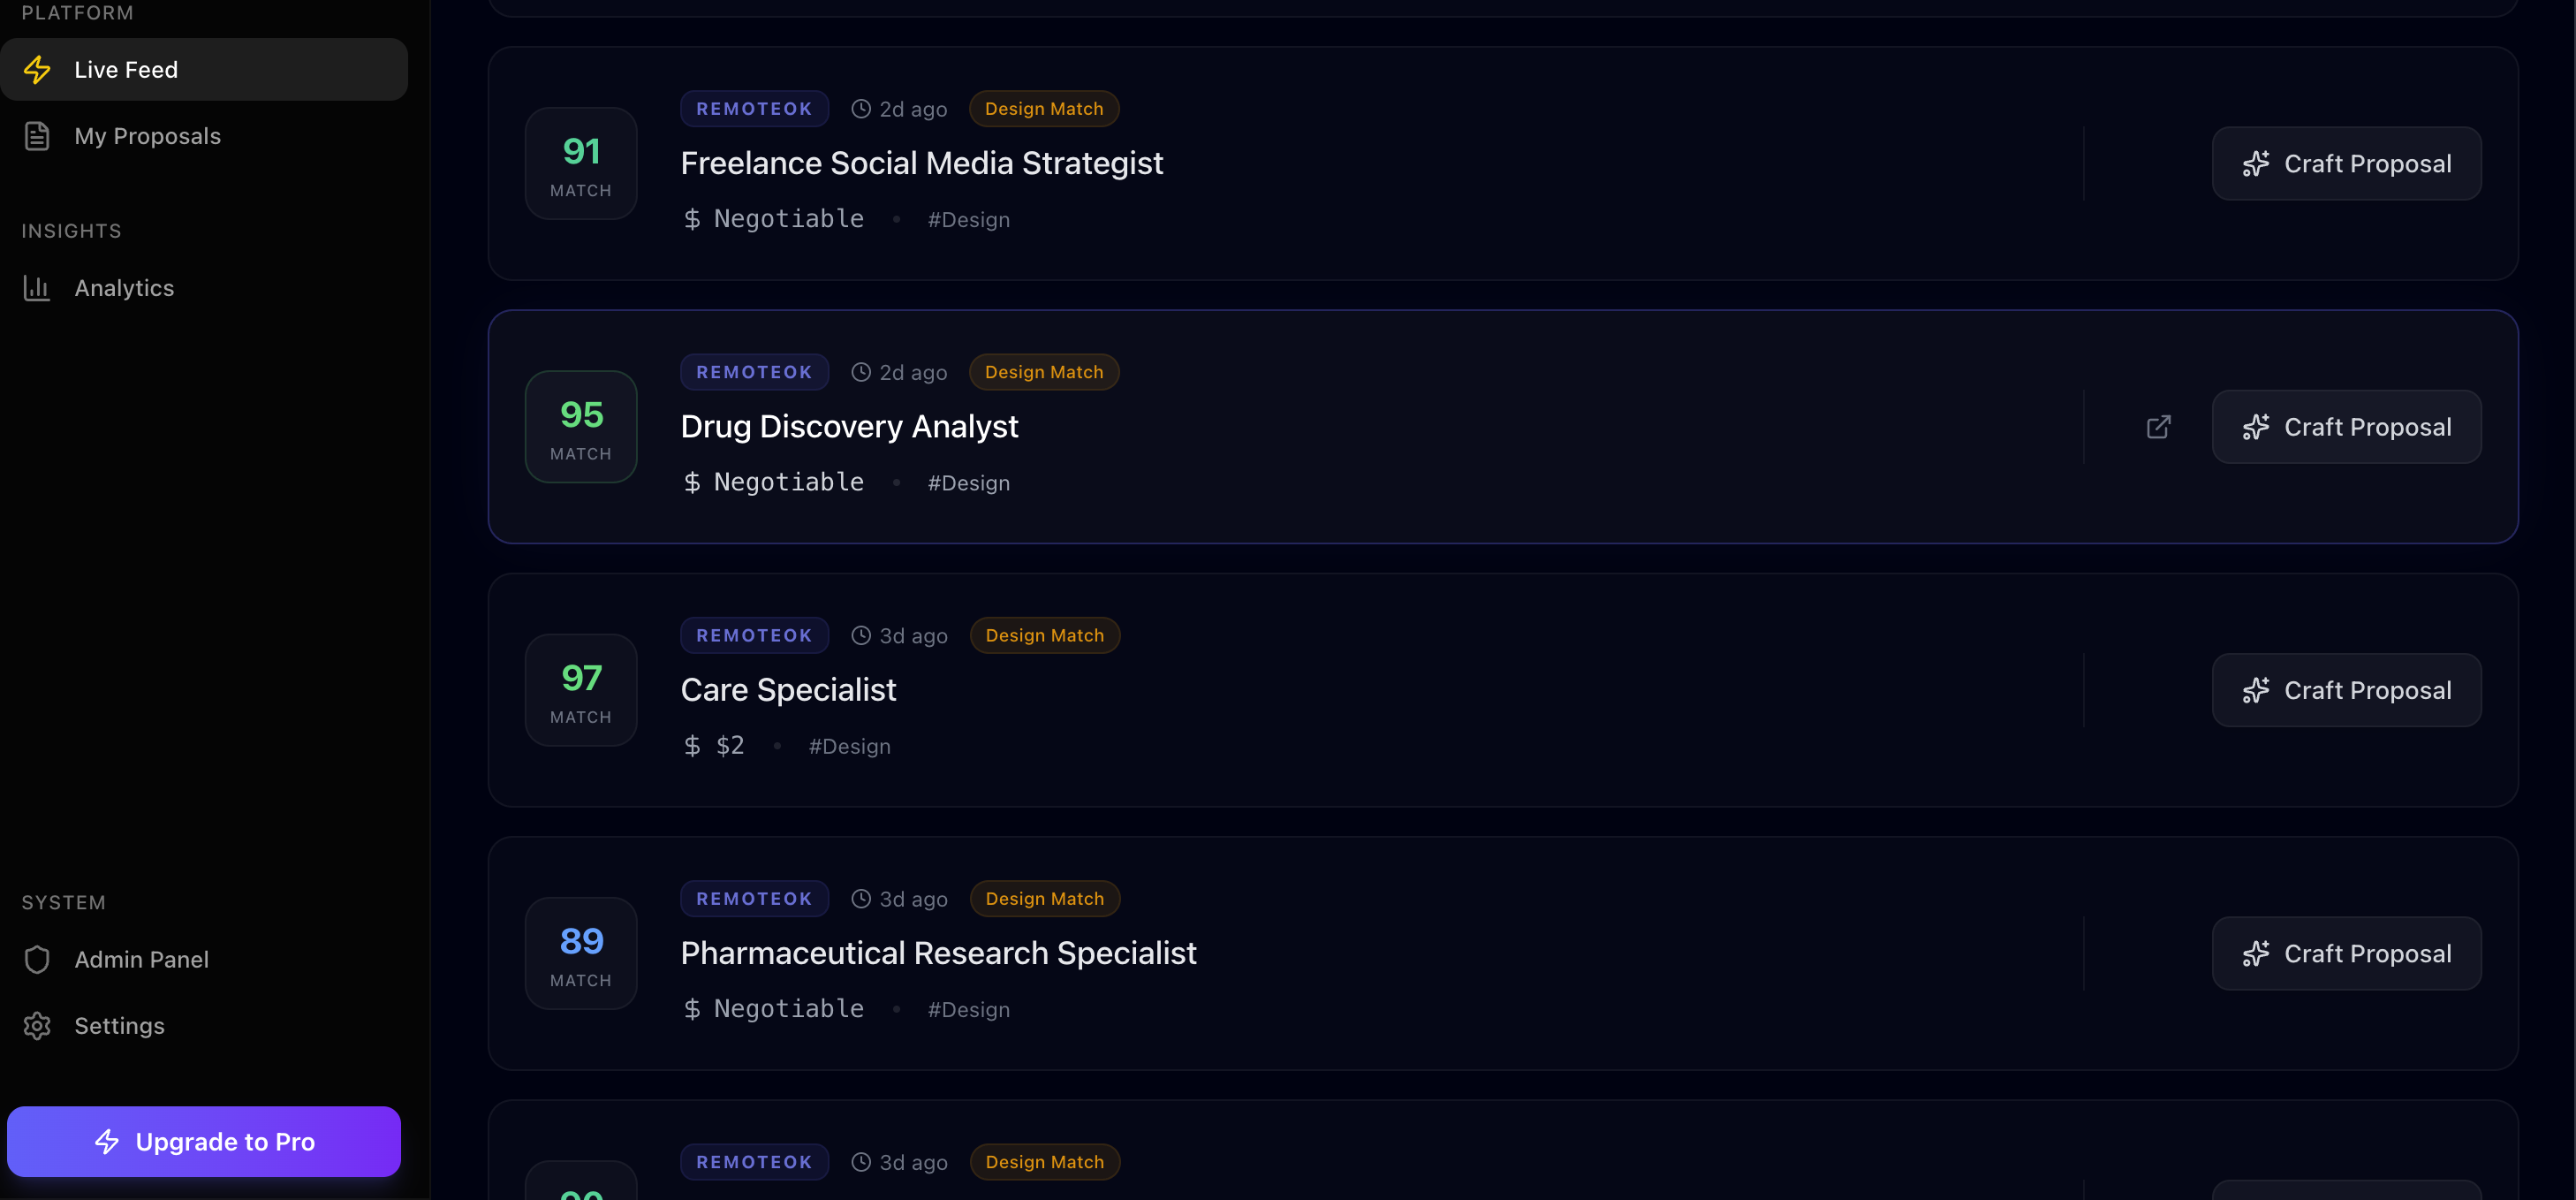
Task: Craft Proposal for Freelance Social Media Strategist
Action: tap(2346, 163)
